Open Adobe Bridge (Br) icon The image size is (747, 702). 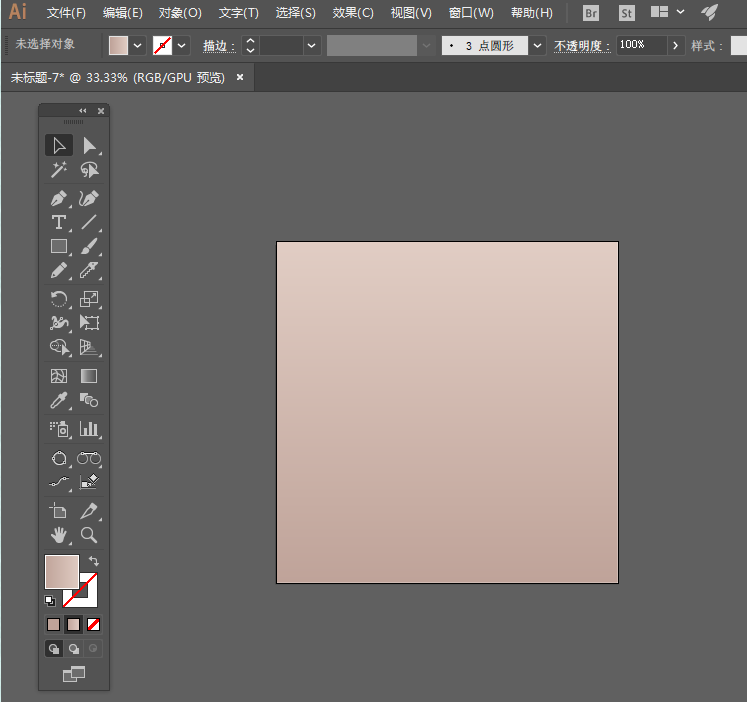[591, 13]
